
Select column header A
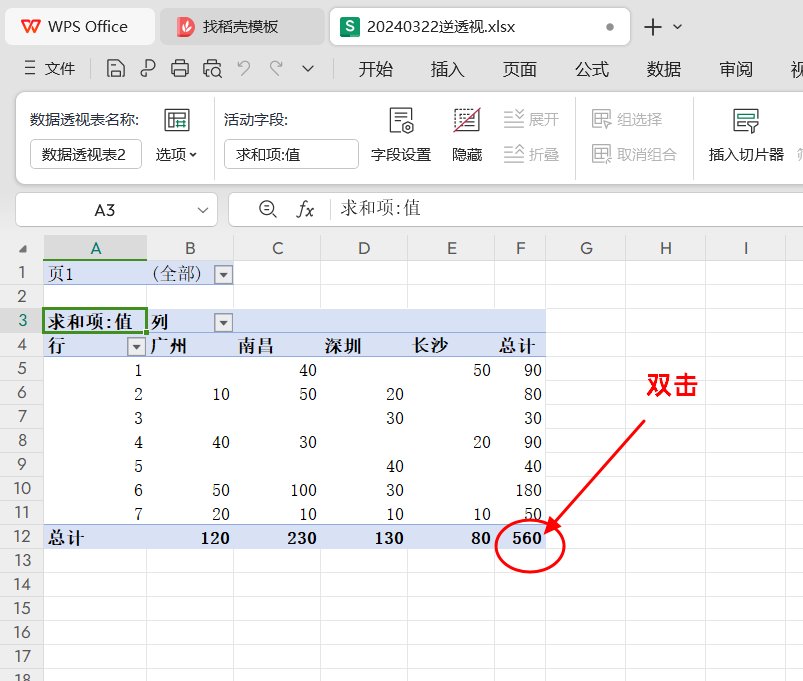[95, 248]
